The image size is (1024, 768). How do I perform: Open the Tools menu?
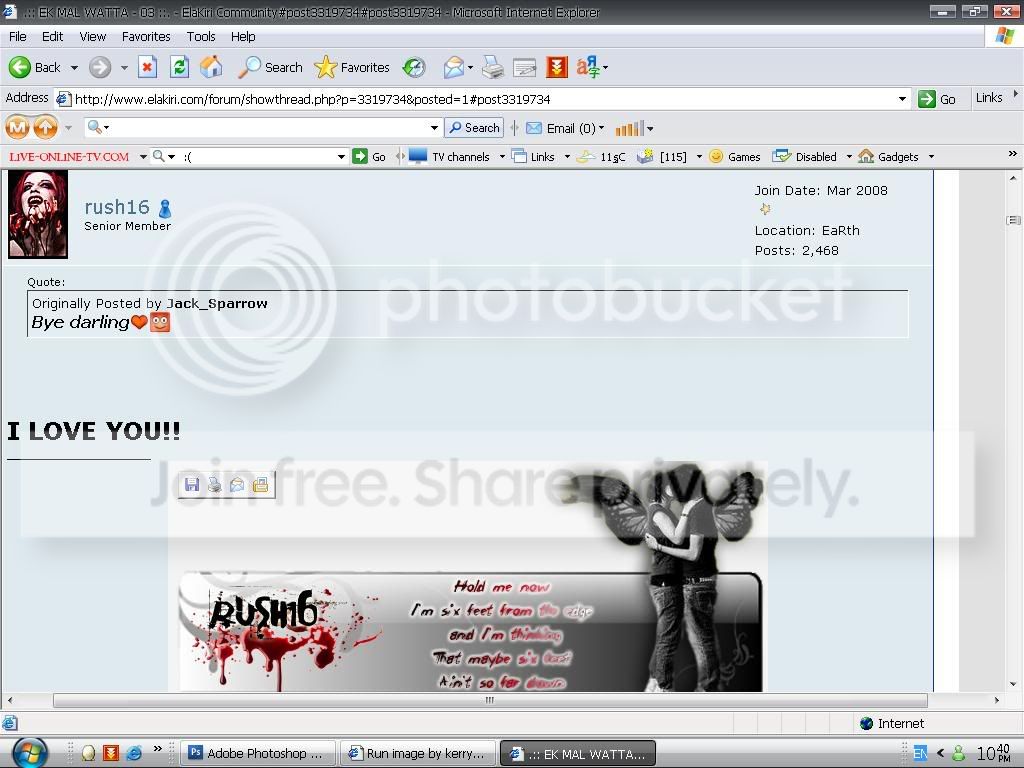(200, 37)
